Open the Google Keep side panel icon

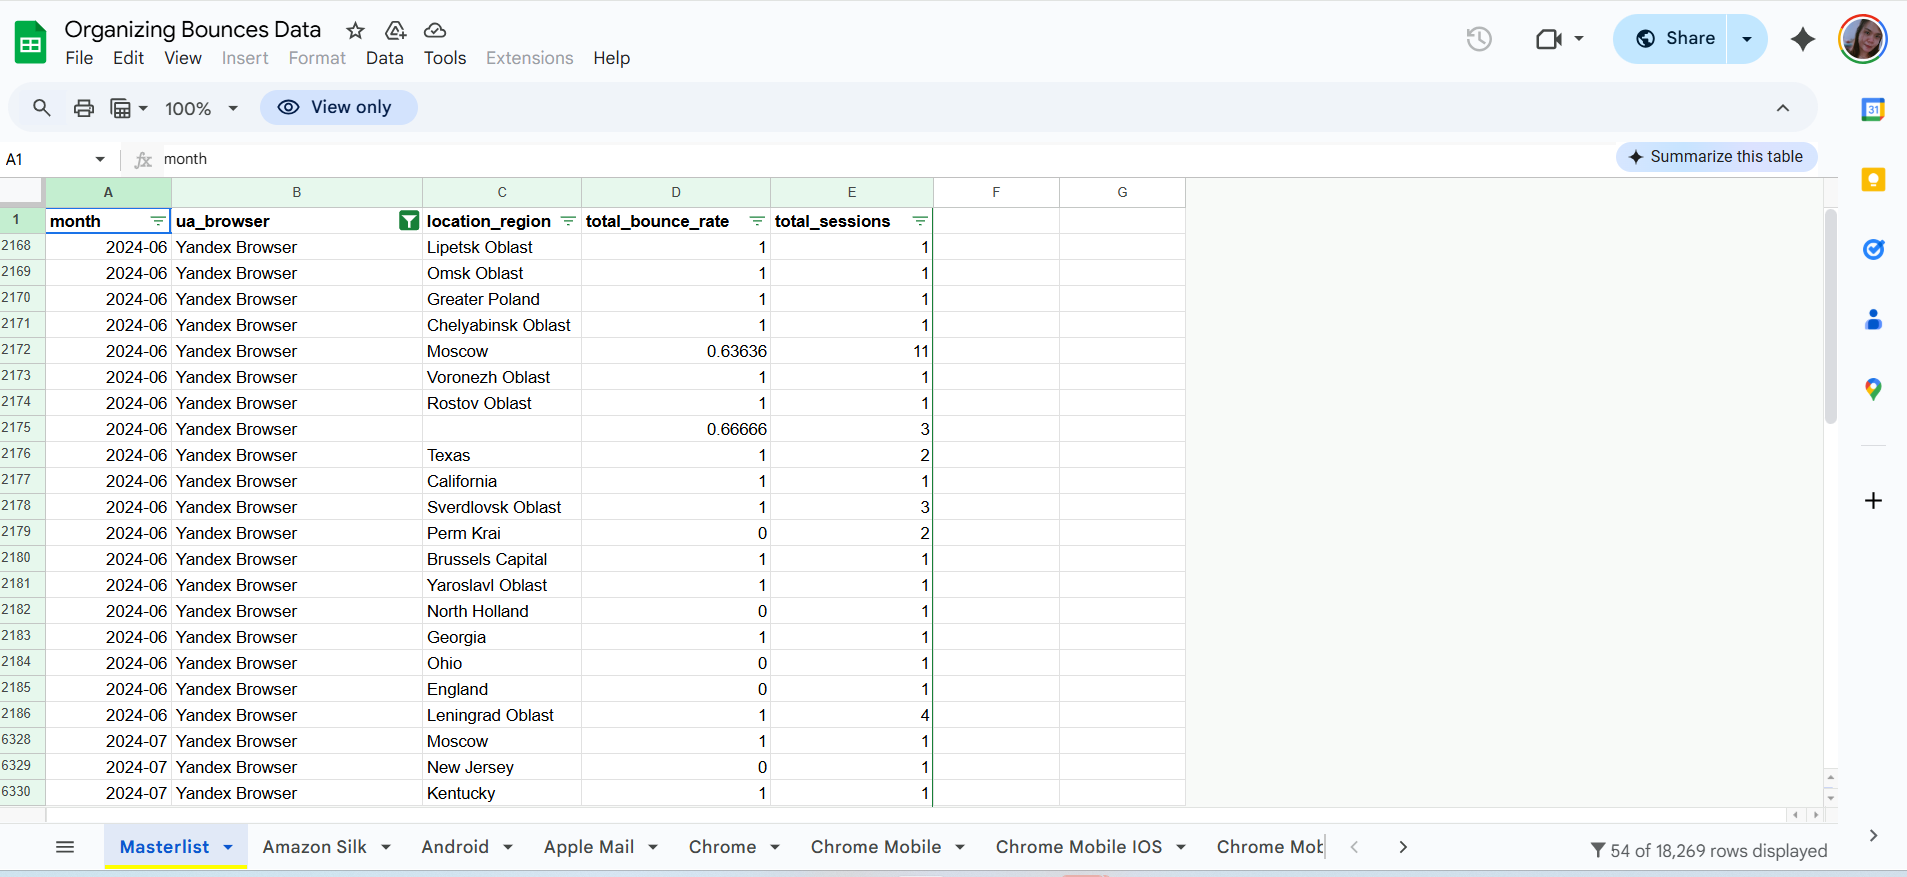(x=1873, y=180)
